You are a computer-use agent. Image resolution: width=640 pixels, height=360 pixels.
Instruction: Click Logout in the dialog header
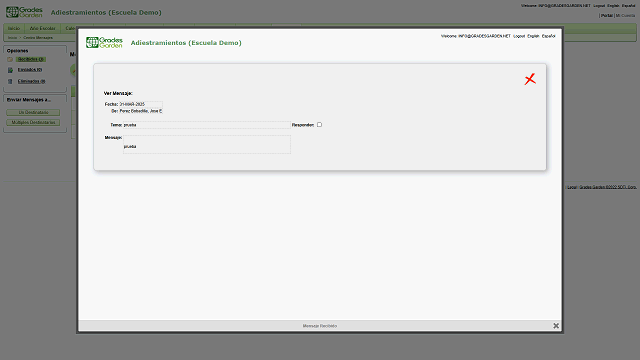pos(519,36)
